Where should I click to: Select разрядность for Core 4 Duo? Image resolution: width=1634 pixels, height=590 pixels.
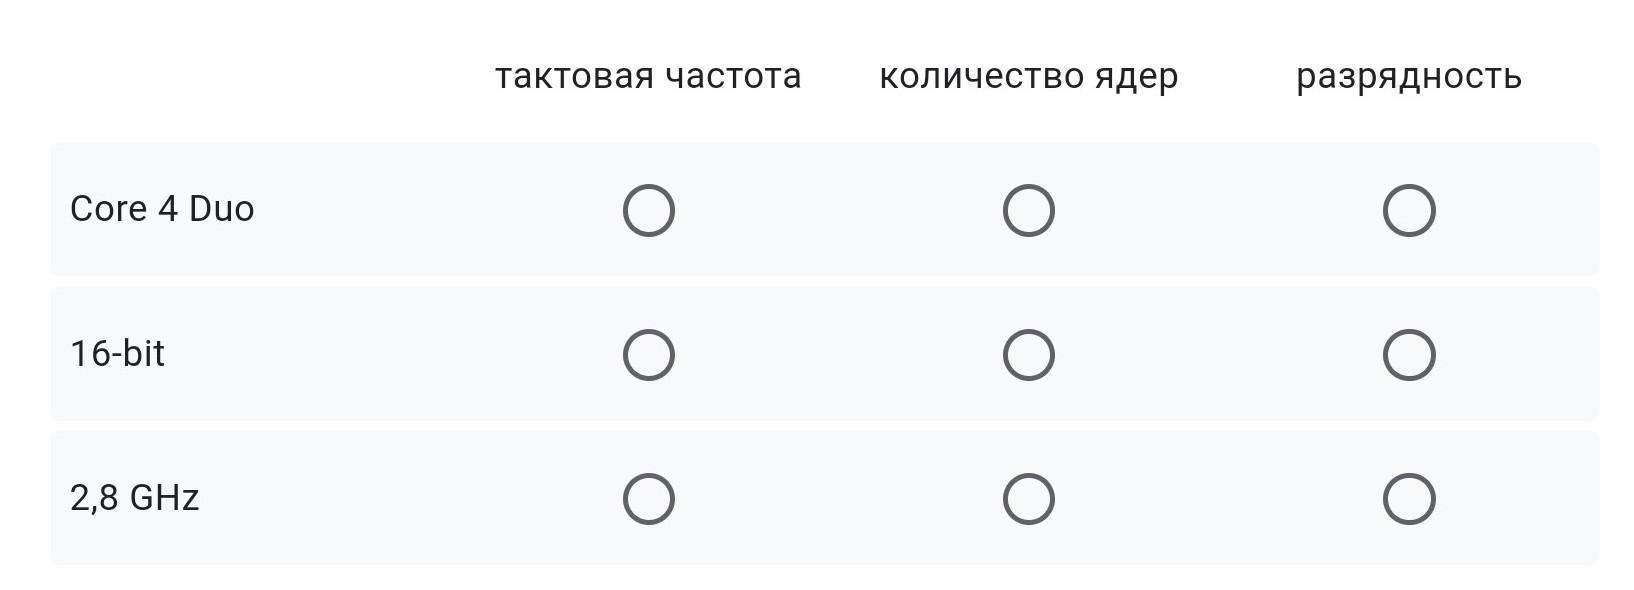pos(1408,210)
